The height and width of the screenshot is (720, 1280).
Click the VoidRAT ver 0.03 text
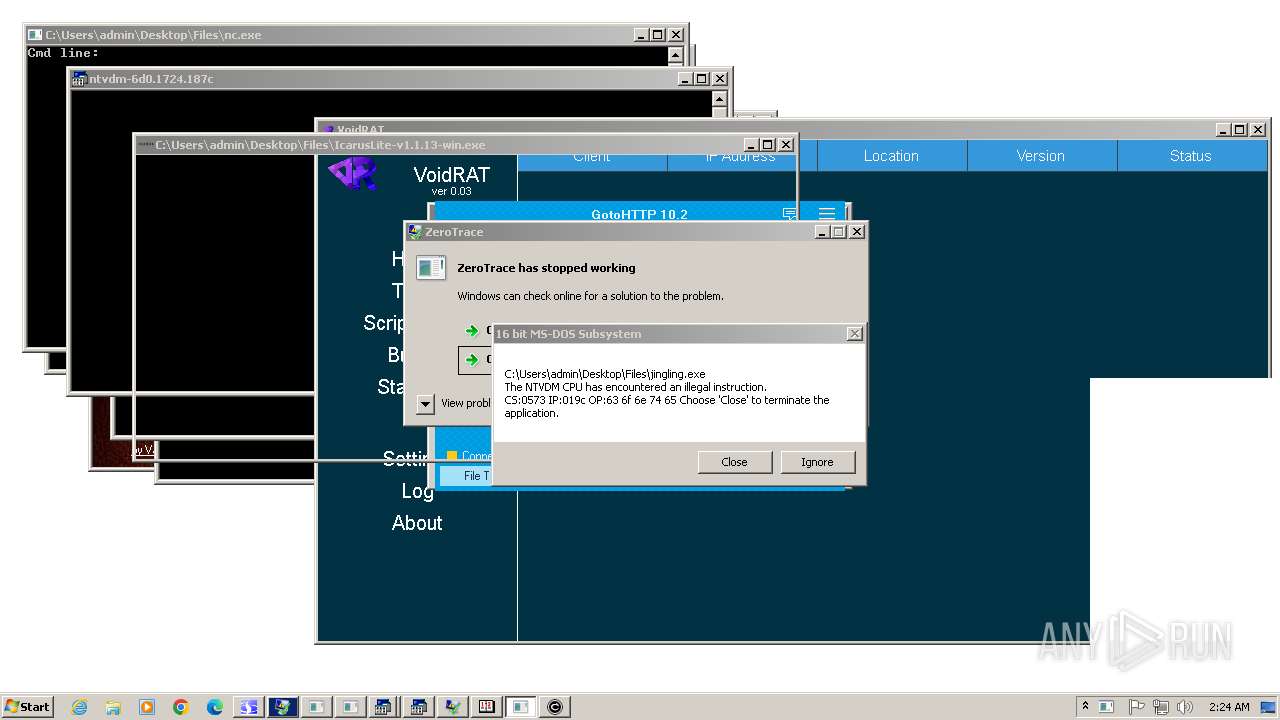click(452, 191)
